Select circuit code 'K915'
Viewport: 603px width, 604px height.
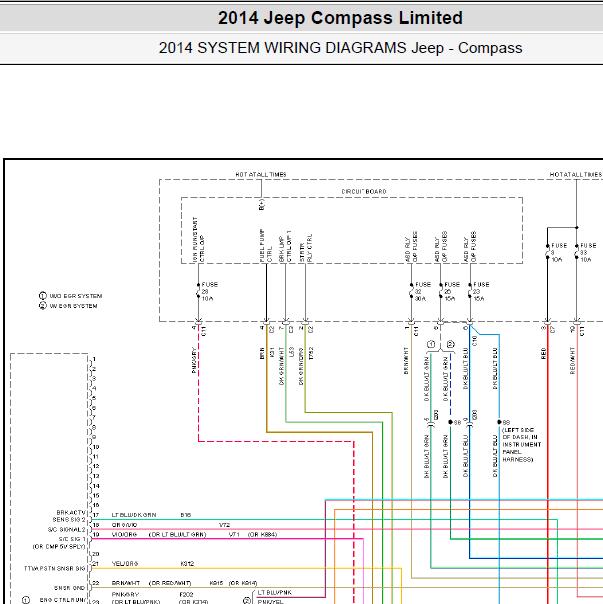click(x=217, y=583)
